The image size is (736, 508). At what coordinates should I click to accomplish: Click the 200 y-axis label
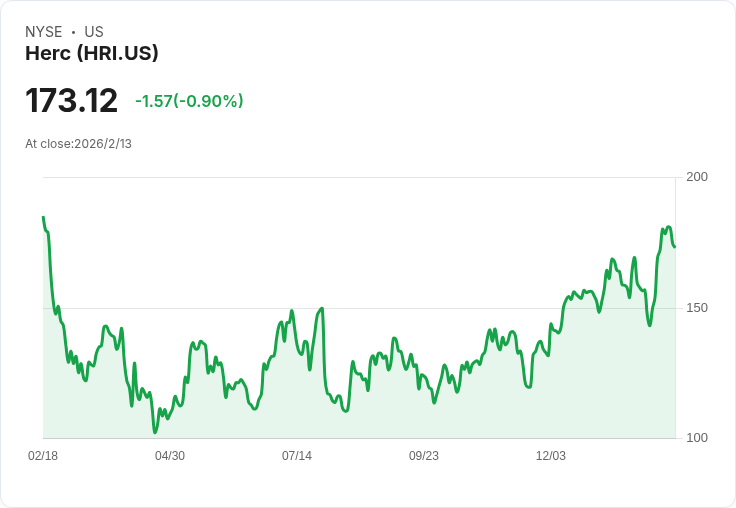(x=697, y=177)
